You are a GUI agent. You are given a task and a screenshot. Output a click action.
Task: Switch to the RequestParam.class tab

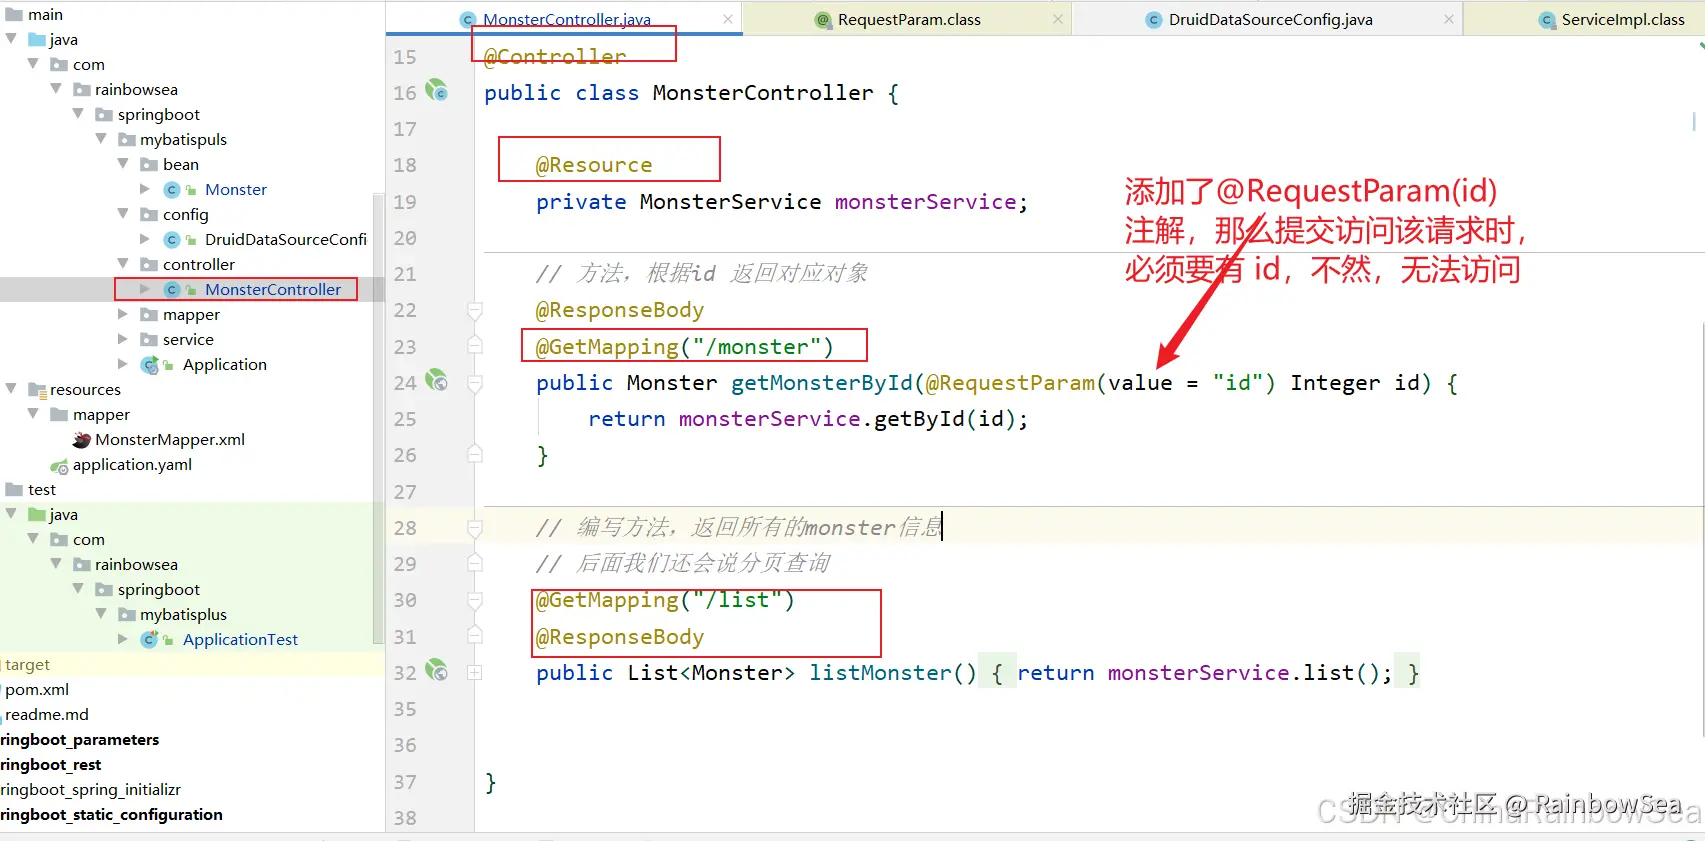coord(908,19)
